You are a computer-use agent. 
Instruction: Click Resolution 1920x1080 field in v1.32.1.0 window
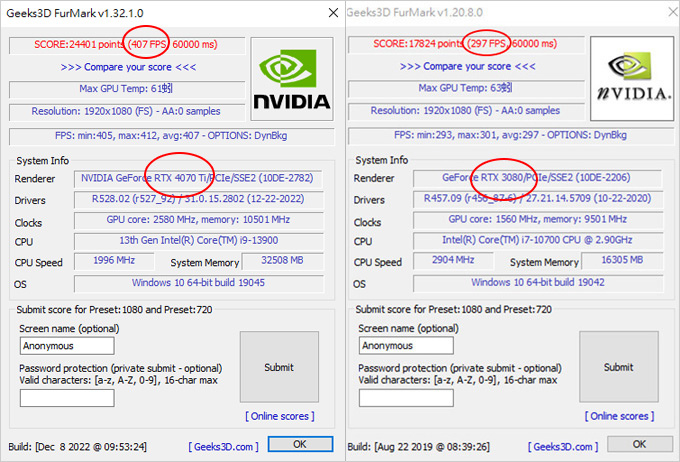pyautogui.click(x=127, y=111)
